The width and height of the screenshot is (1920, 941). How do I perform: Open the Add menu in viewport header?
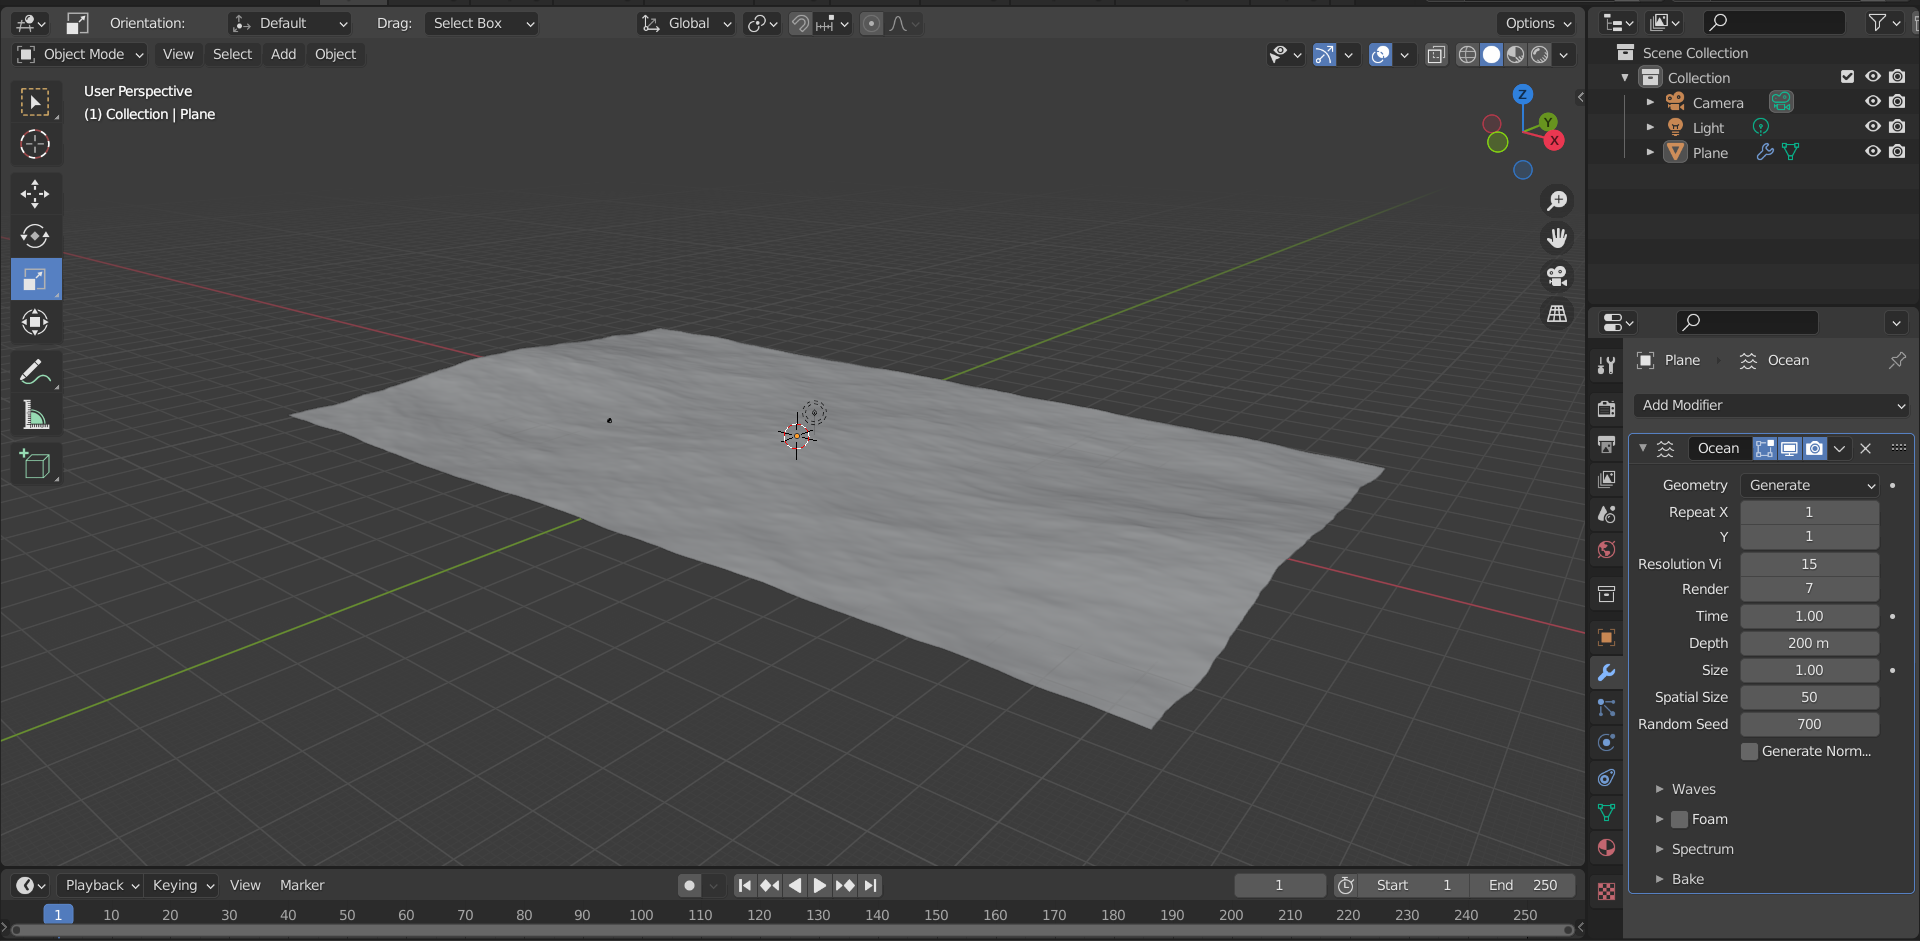(x=283, y=54)
